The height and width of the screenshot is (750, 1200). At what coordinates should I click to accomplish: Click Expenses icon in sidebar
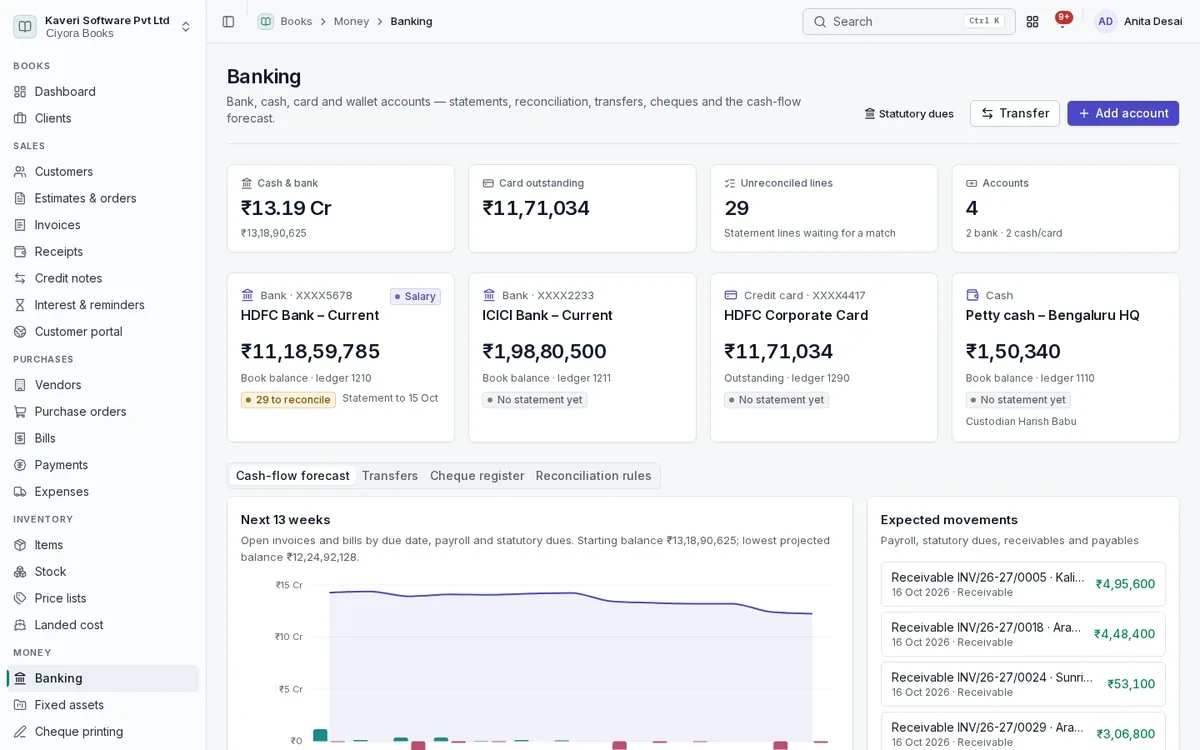pyautogui.click(x=20, y=491)
